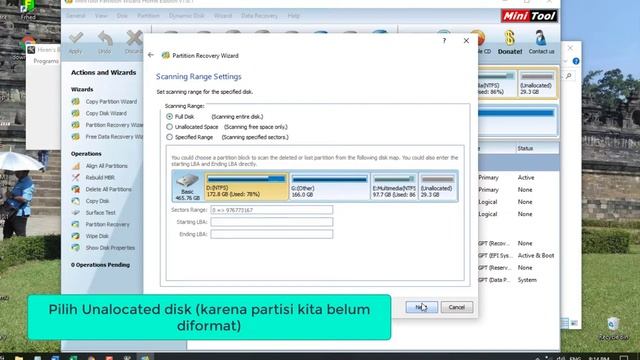
Task: Click the Copy Disk Wizard icon
Action: (x=76, y=113)
